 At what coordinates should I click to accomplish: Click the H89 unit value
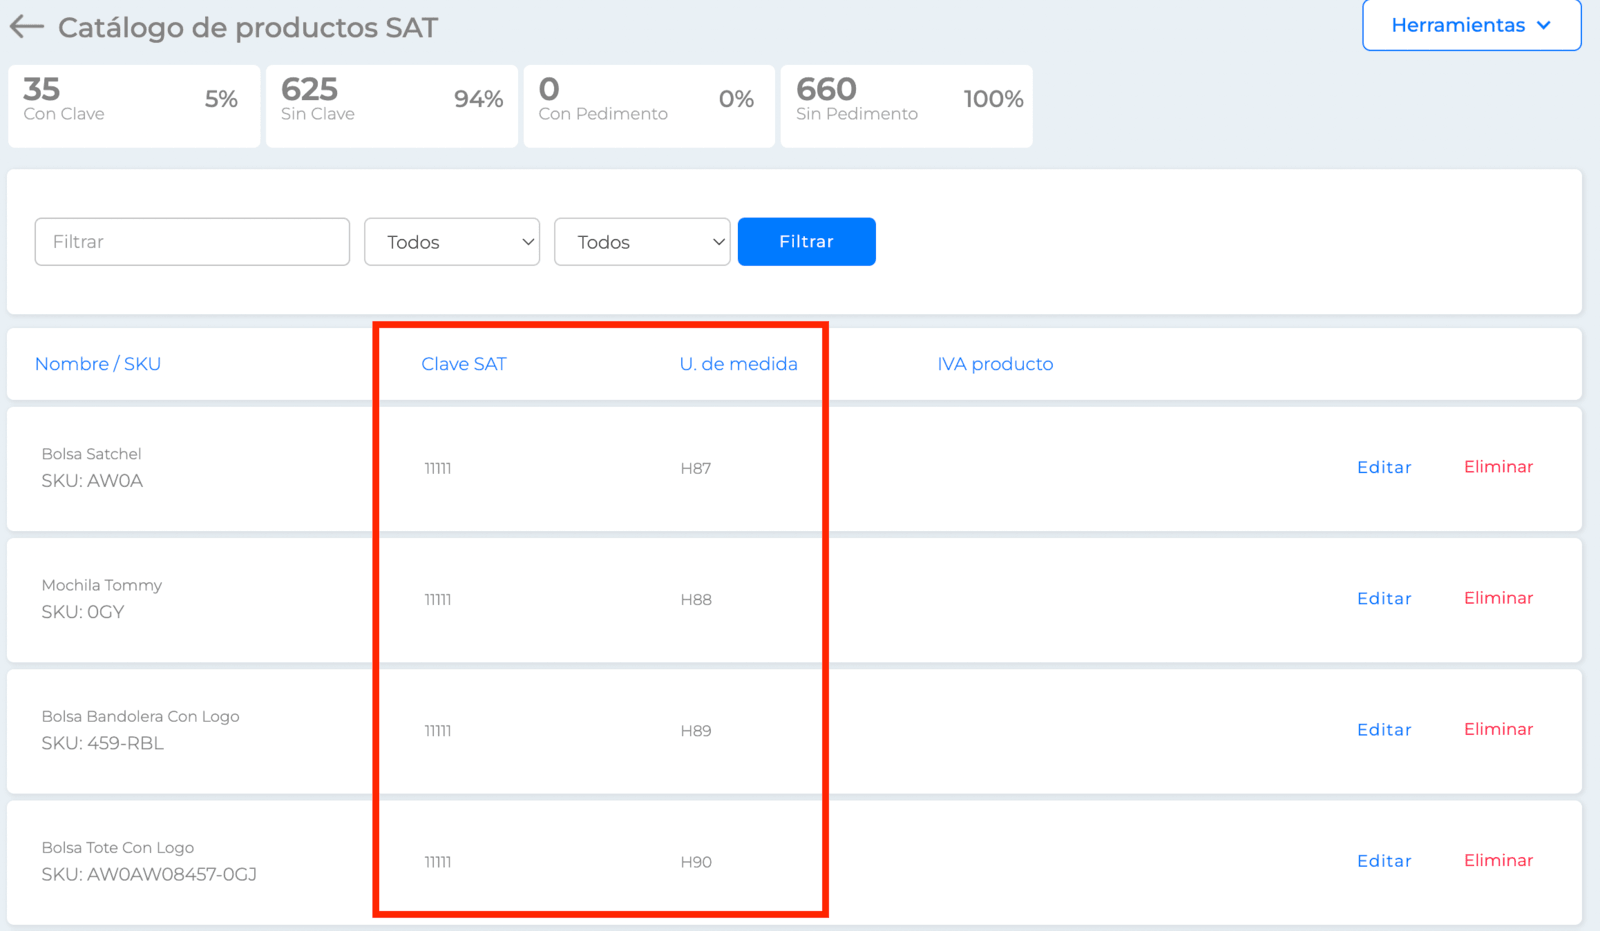(x=696, y=730)
